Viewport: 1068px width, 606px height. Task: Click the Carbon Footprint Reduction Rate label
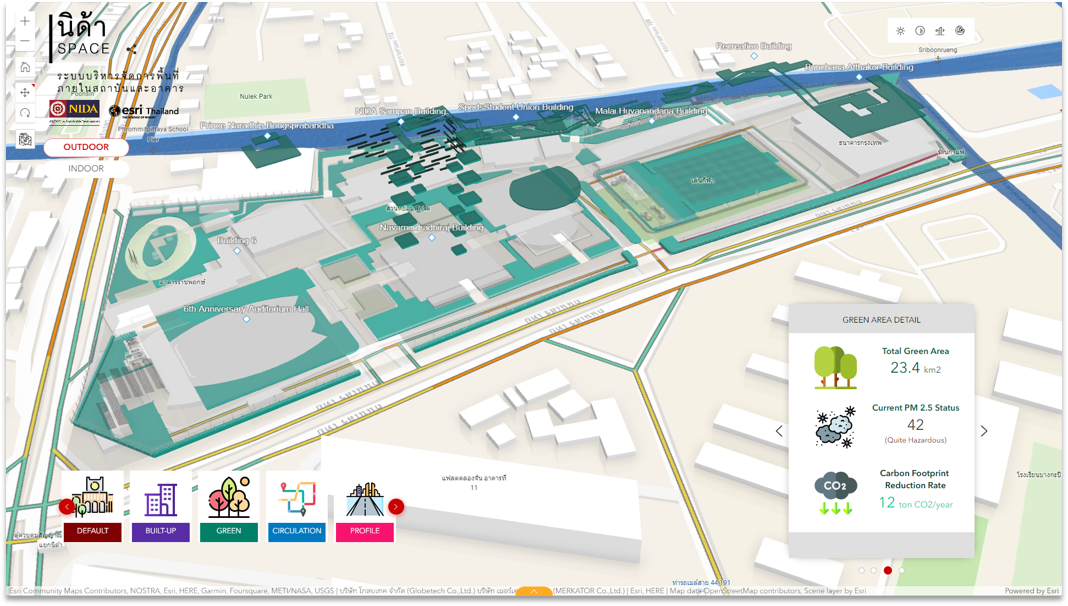tap(915, 479)
